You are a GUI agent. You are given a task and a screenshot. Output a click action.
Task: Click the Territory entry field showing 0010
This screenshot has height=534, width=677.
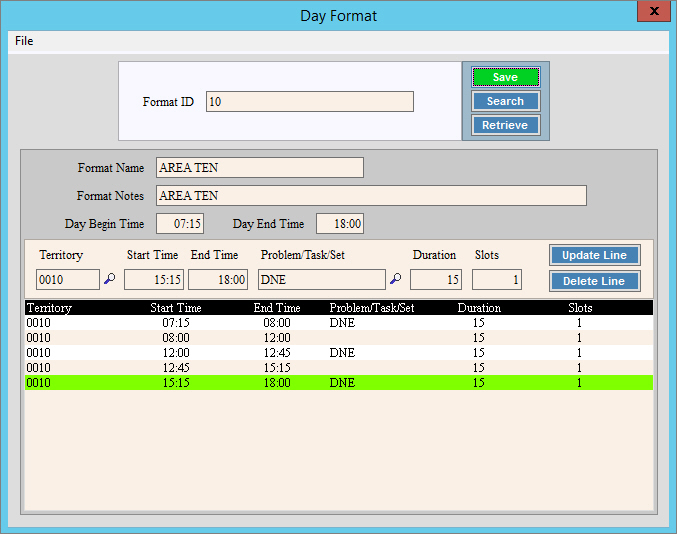(68, 280)
